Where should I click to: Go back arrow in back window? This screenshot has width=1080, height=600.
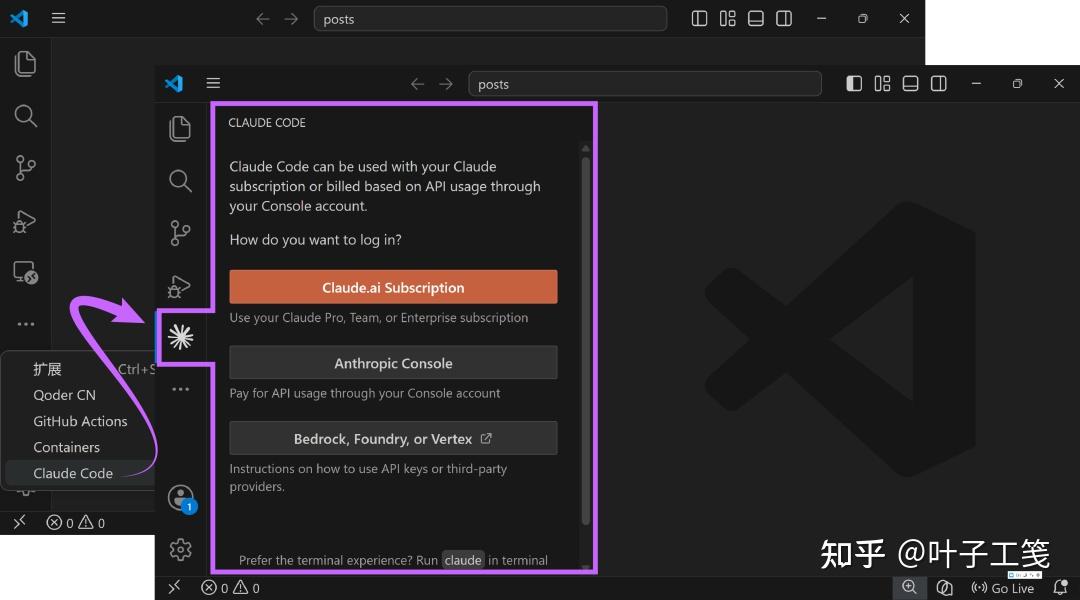[262, 19]
